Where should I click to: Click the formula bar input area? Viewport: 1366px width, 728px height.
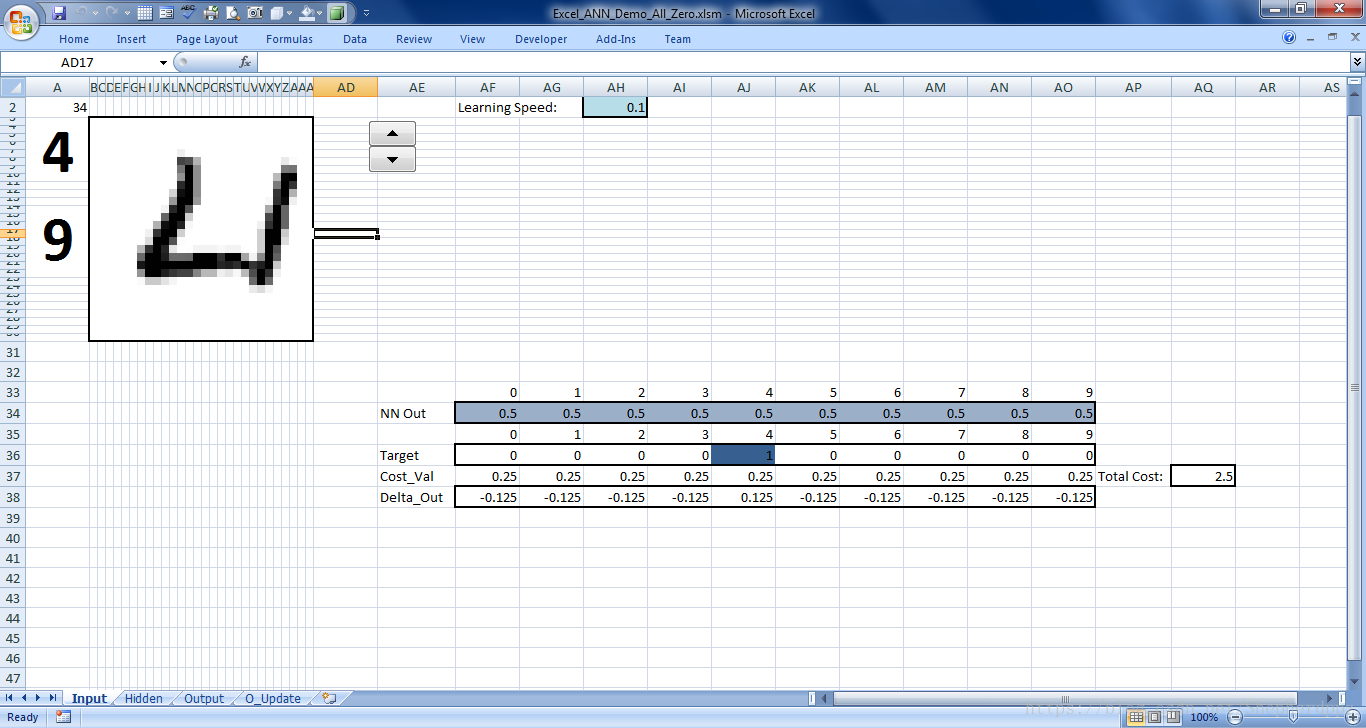(803, 62)
